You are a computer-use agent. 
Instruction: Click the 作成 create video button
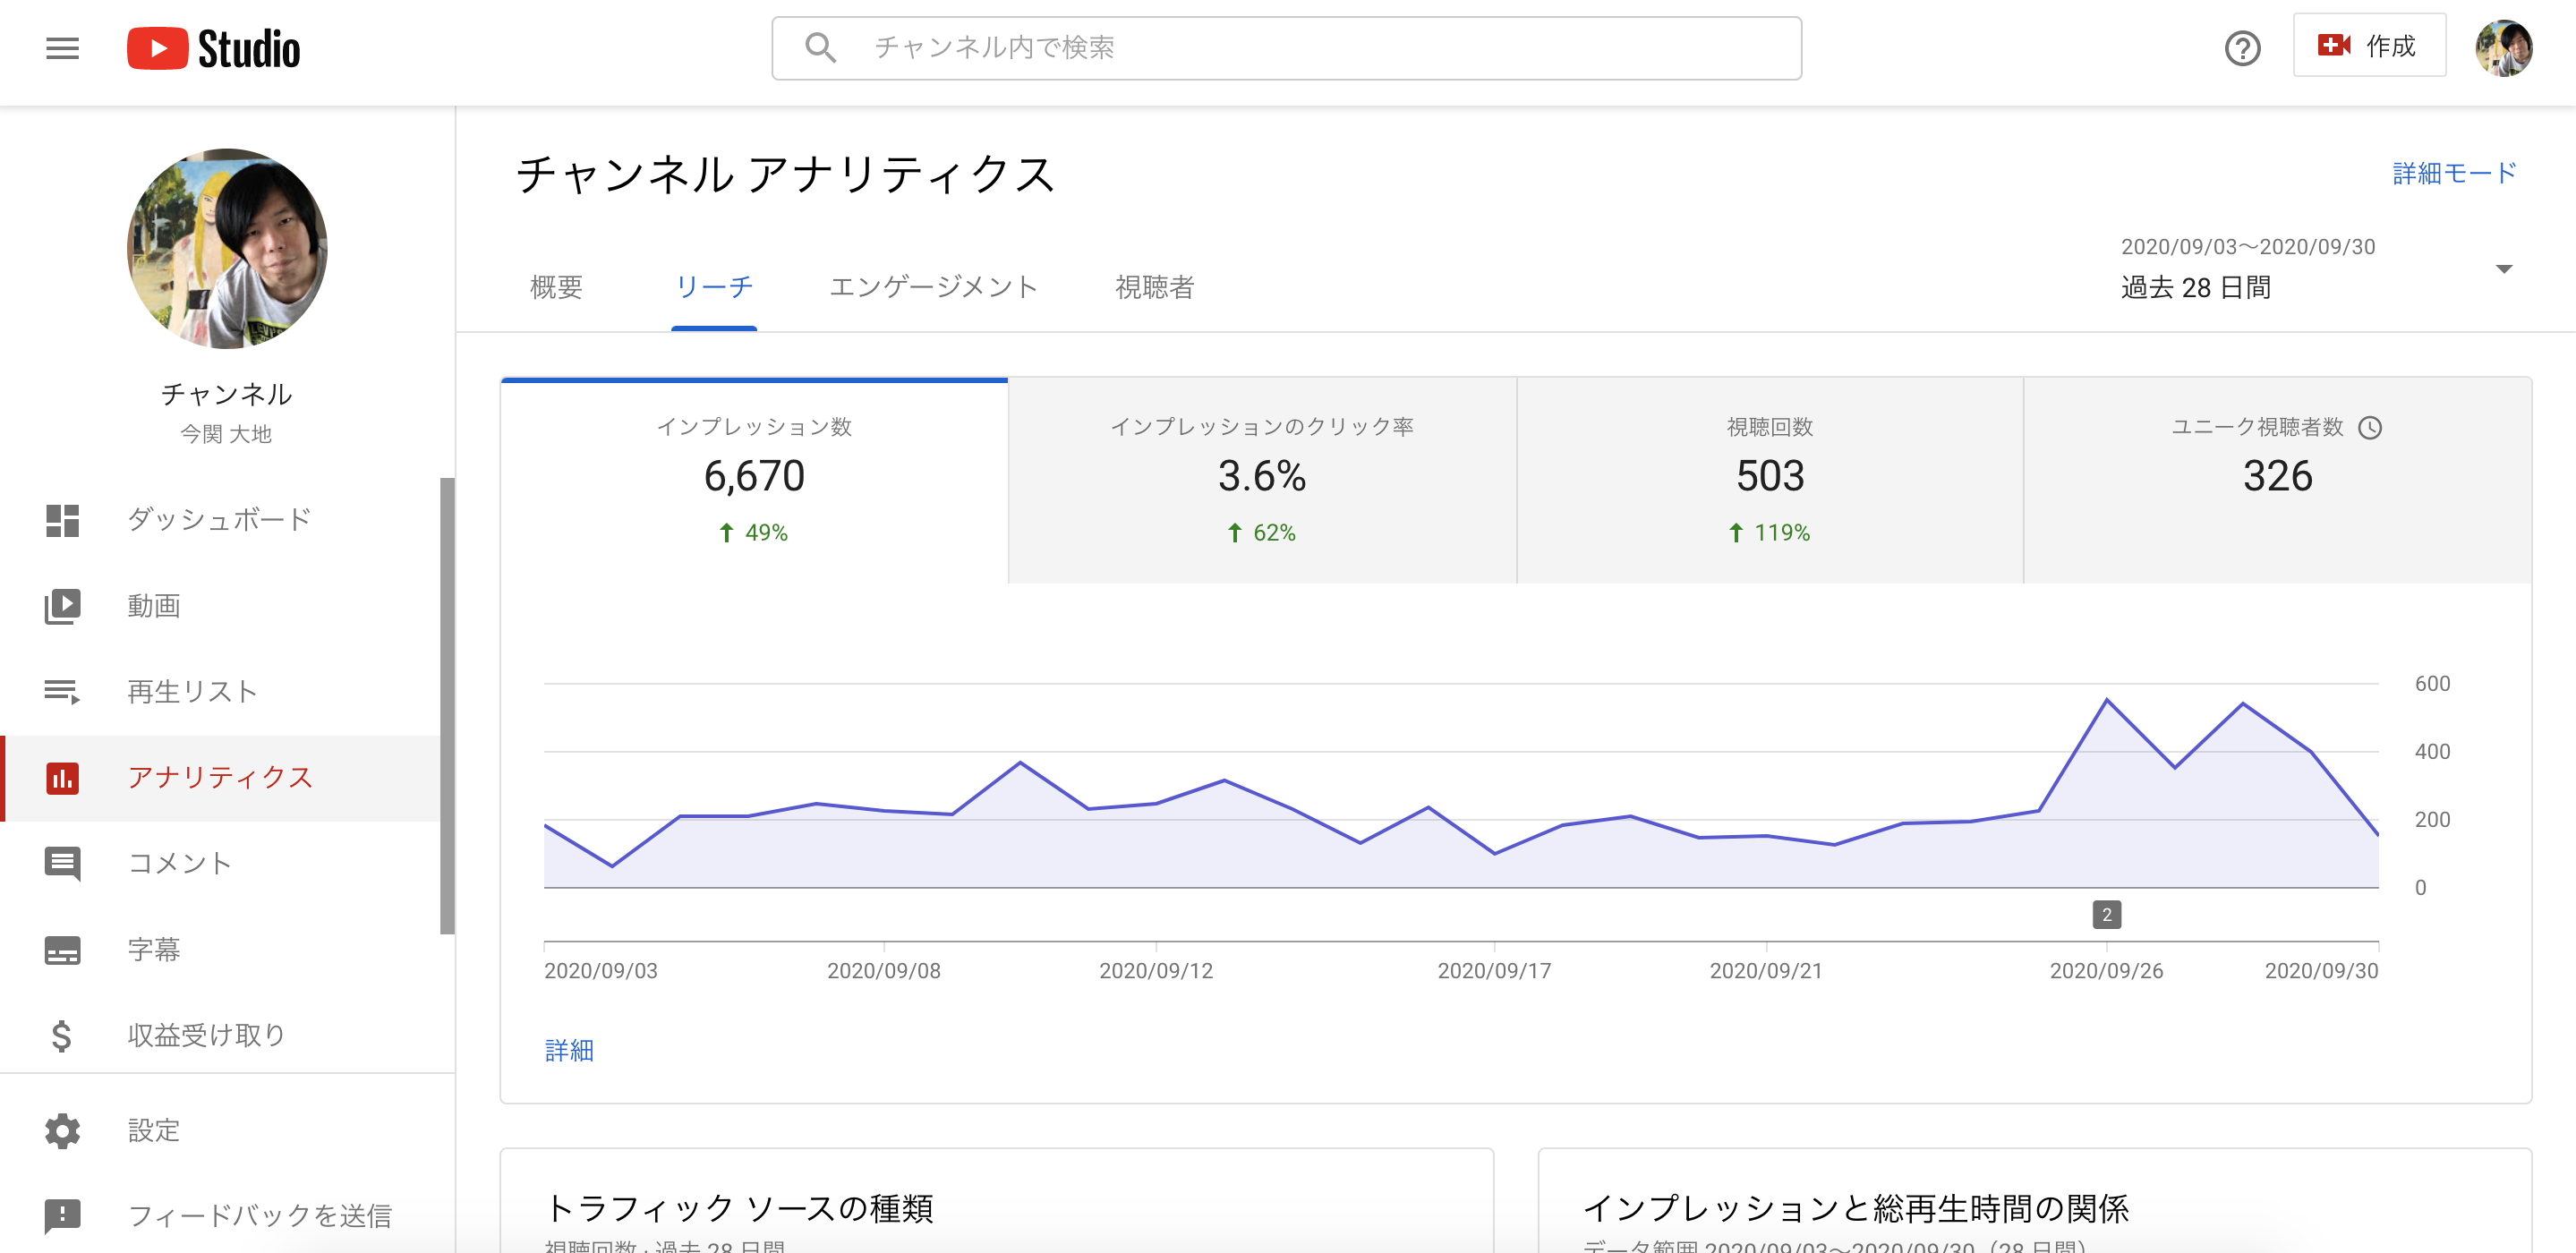tap(2368, 46)
